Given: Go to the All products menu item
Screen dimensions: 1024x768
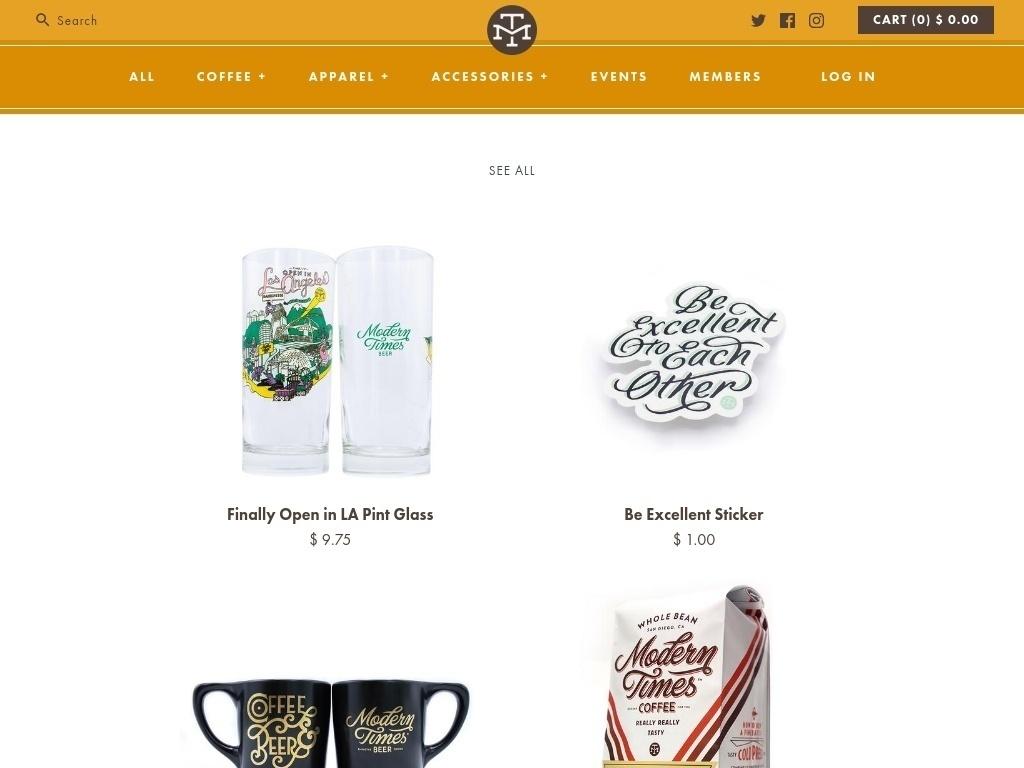Looking at the screenshot, I should [142, 76].
